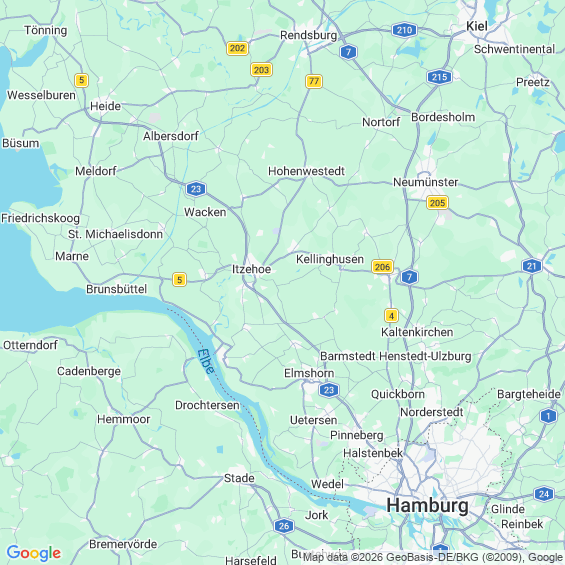Click the yellow 205 shield near Neumünster
Viewport: 565px width, 565px height.
point(437,203)
